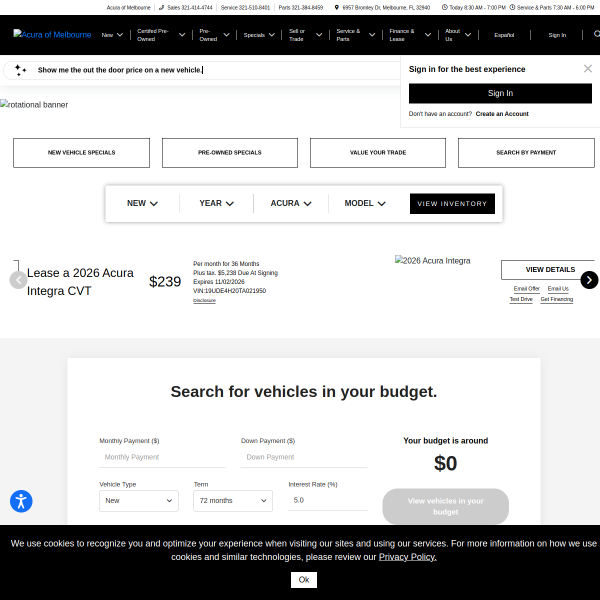Click Service 321-510-8401 phone number
Viewport: 600px width, 600px height.
(x=245, y=7)
